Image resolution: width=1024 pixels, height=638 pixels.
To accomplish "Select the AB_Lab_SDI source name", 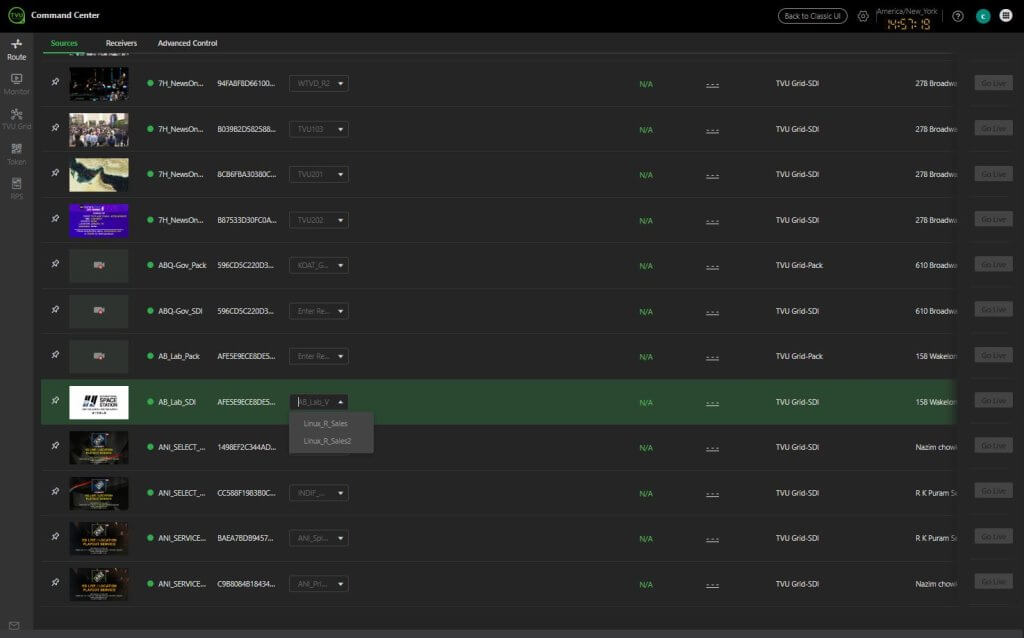I will tap(177, 402).
